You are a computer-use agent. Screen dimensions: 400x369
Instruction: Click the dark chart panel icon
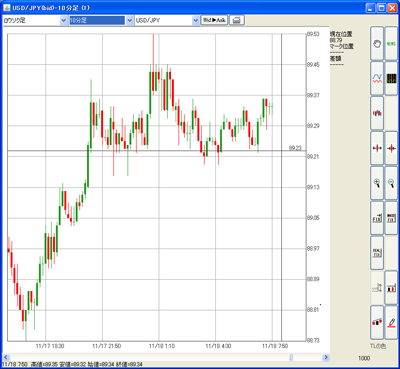tap(391, 79)
